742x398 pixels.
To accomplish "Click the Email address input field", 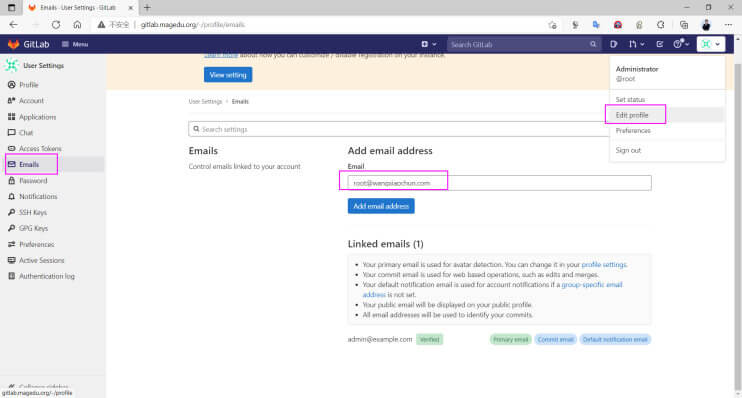I will 499,183.
